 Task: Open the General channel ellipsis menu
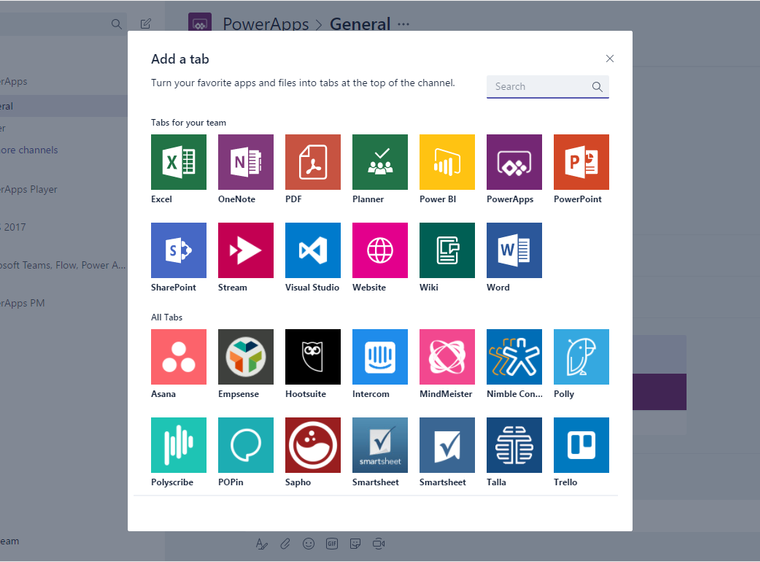click(x=404, y=24)
